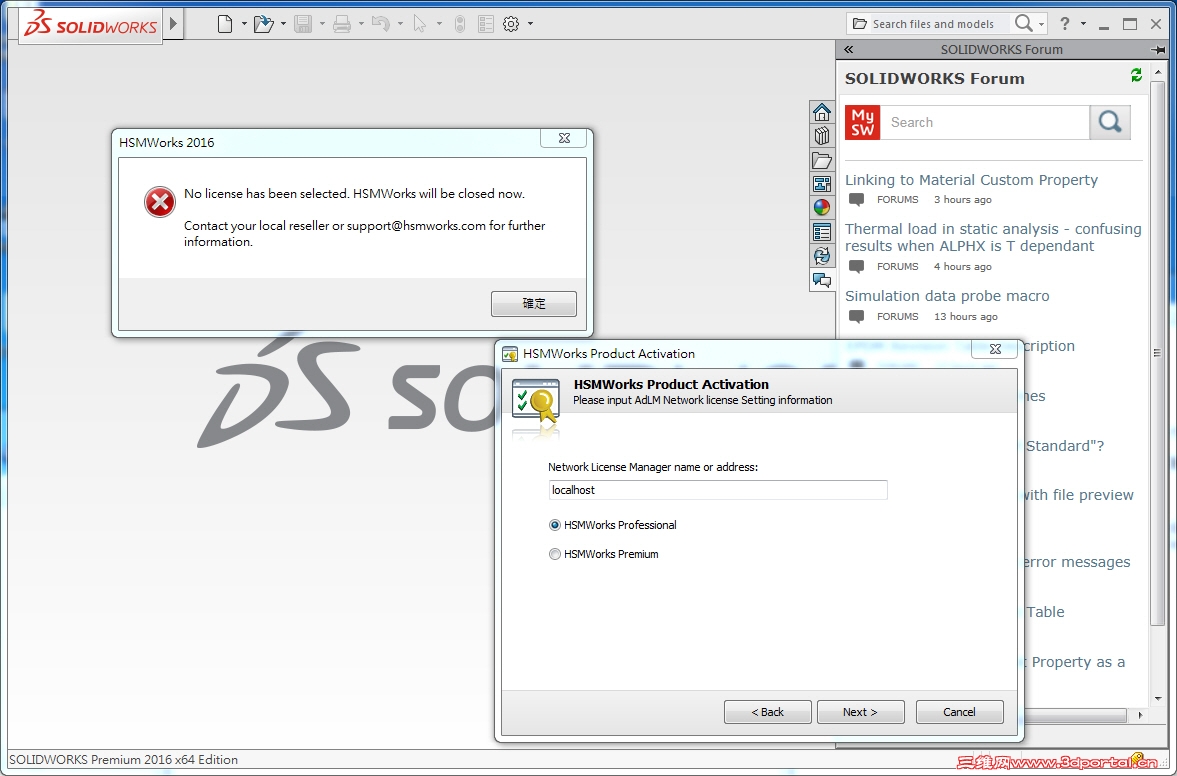Refresh the SOLIDWORKS Forum with green arrows
Image resolution: width=1177 pixels, height=776 pixels.
[1136, 75]
